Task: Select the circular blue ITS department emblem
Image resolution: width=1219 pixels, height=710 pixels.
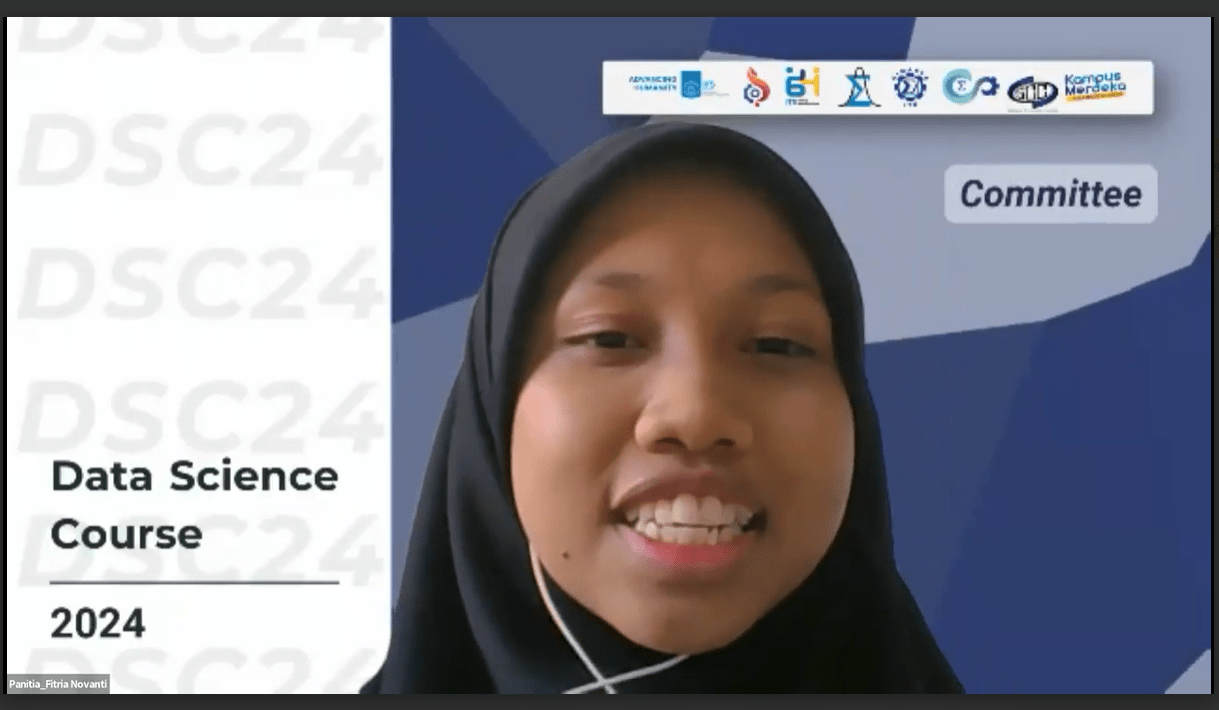Action: tap(910, 85)
